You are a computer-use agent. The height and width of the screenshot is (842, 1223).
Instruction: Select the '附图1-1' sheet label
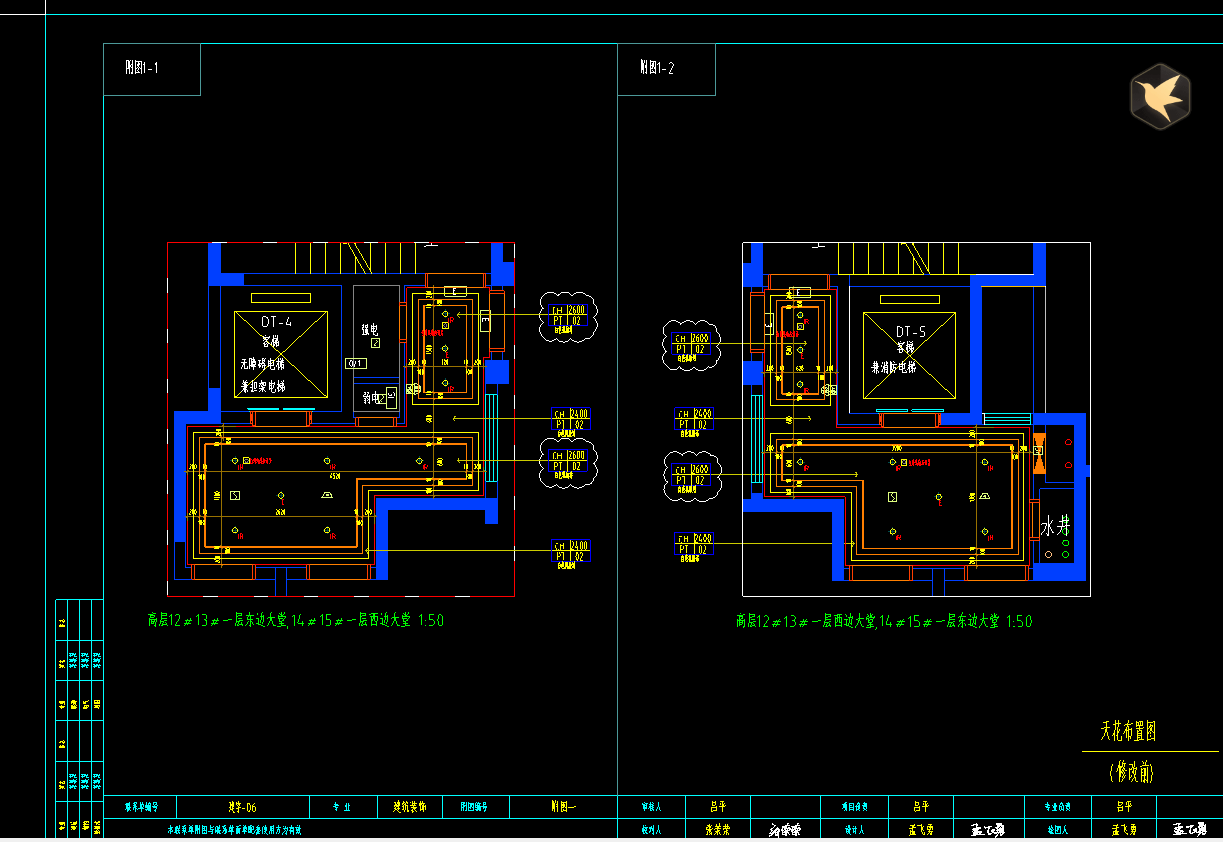[141, 68]
